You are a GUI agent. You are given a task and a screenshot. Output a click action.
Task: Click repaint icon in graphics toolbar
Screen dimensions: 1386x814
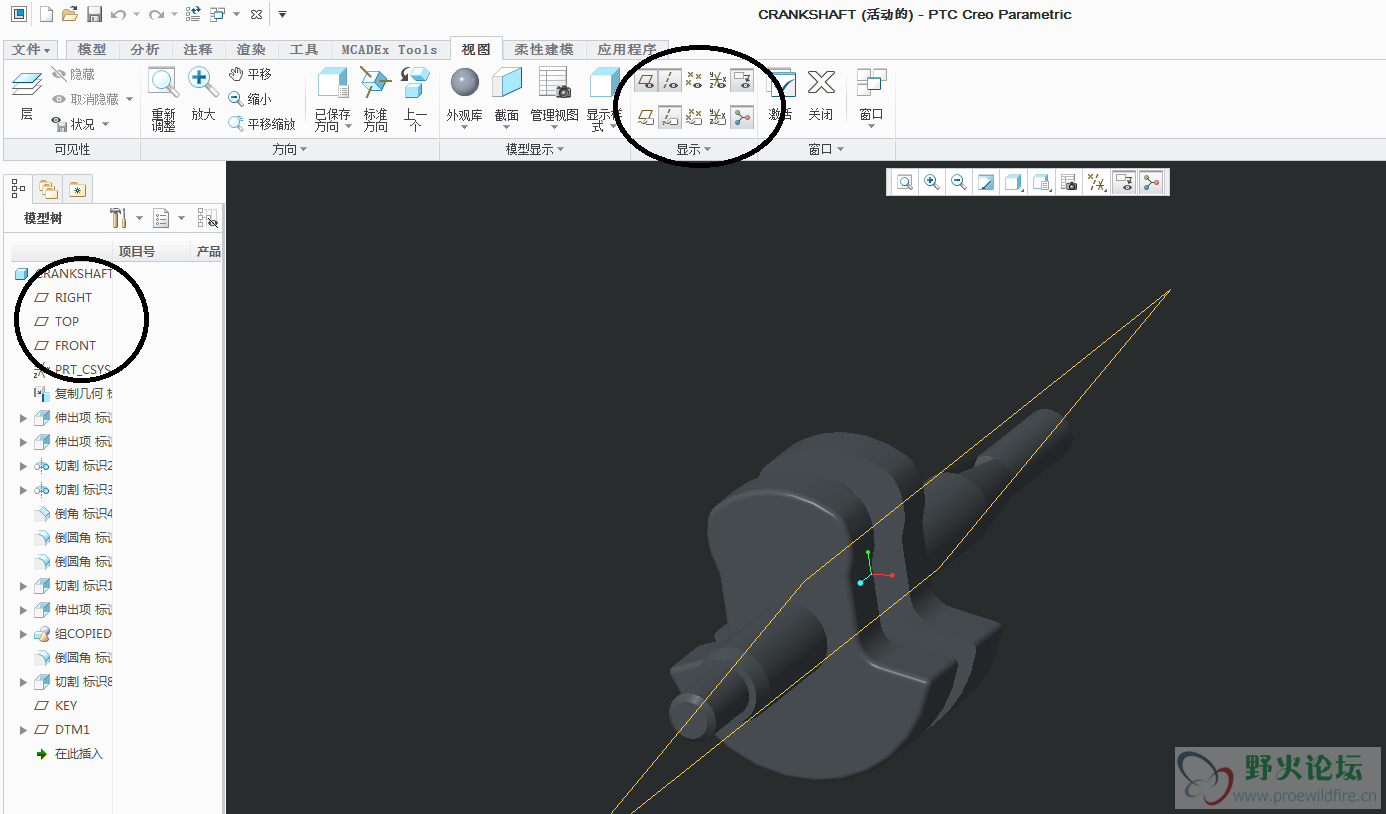coord(986,182)
